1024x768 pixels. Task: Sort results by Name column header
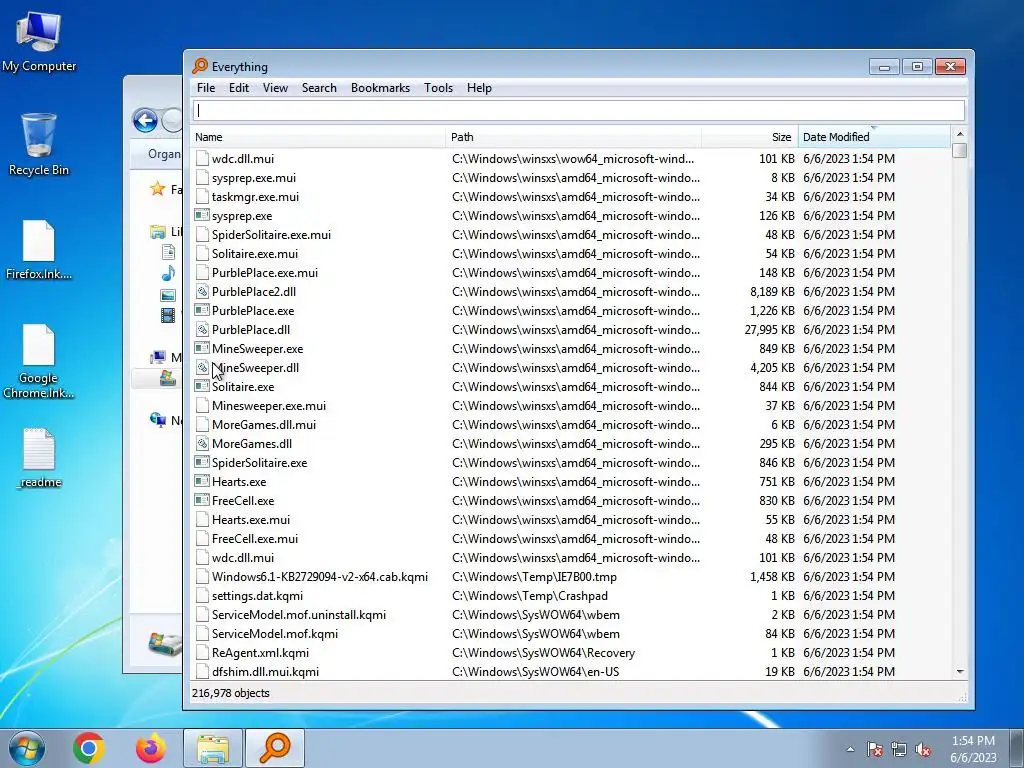[x=319, y=137]
